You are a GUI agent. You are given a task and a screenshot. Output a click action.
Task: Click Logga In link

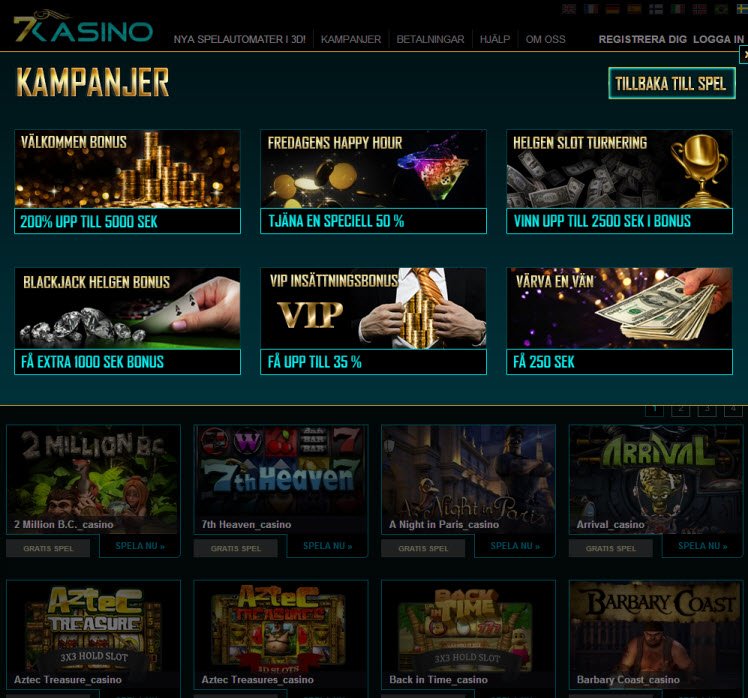tap(718, 39)
